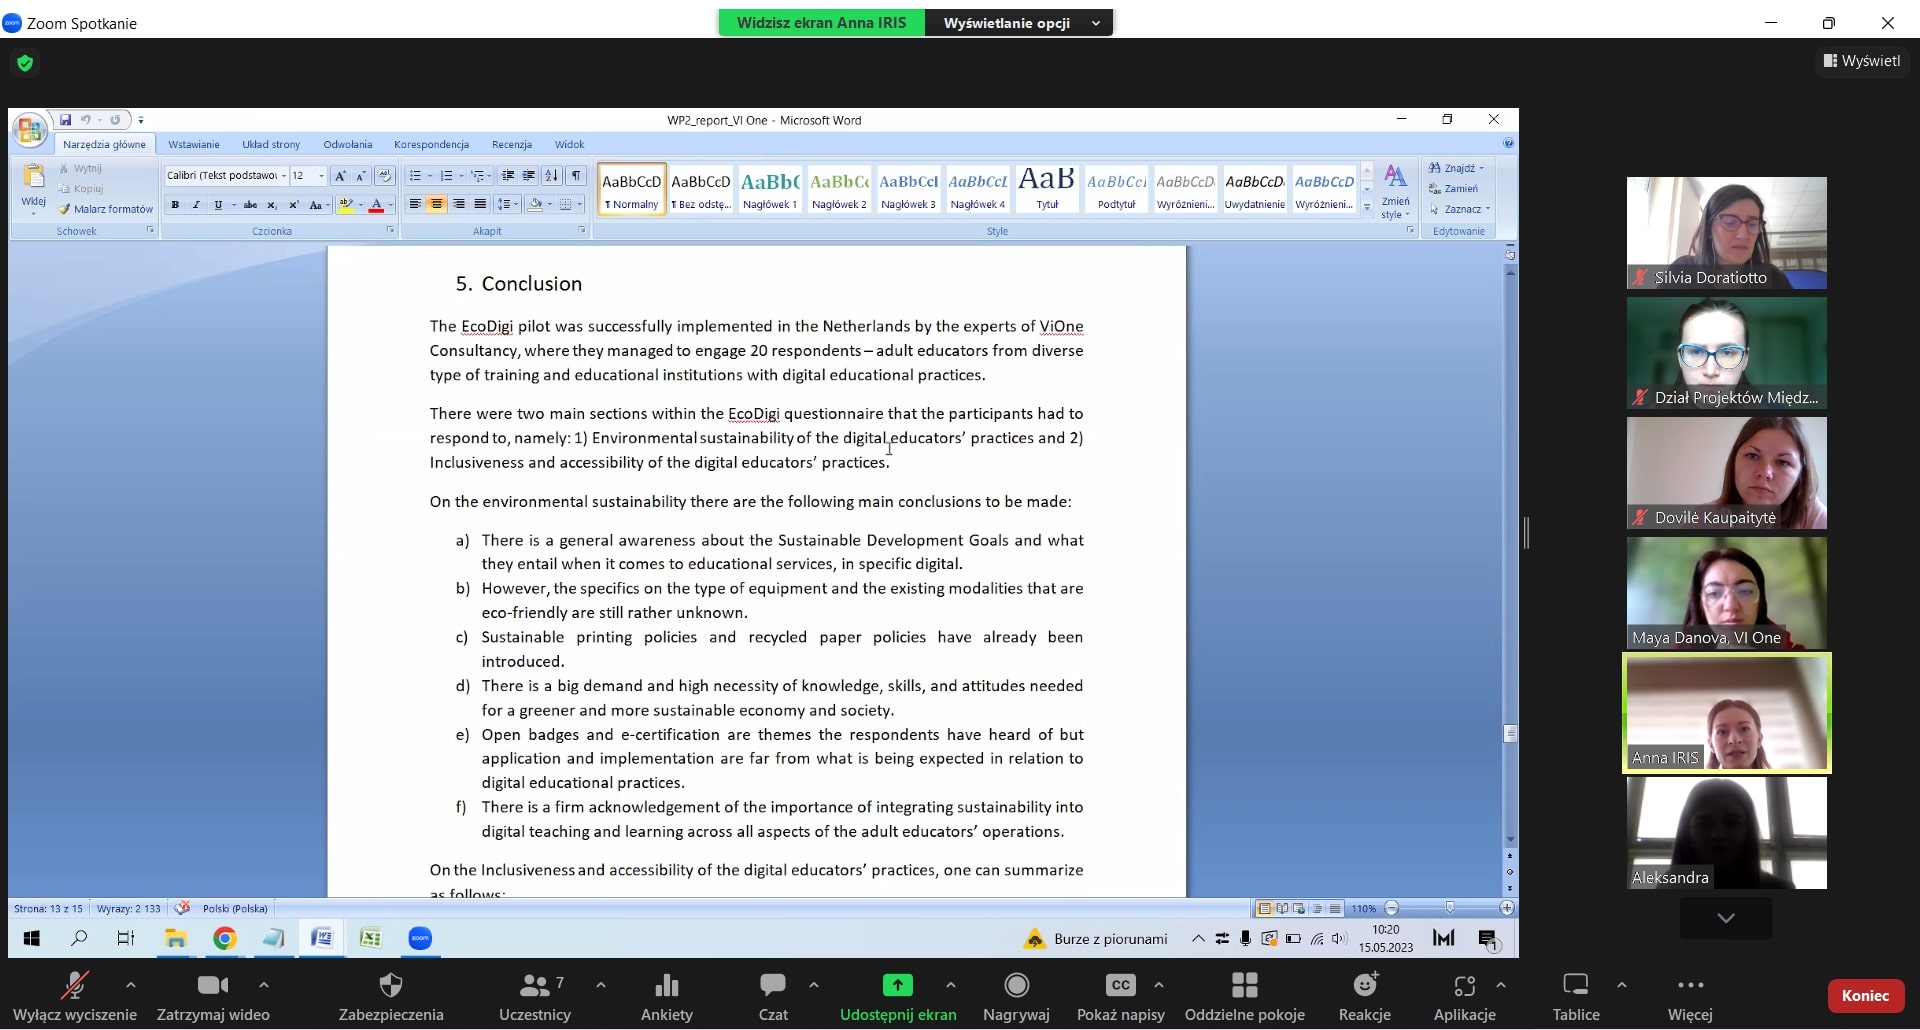Viewport: 1920px width, 1030px height.
Task: Open Tablice whiteboards
Action: [1576, 996]
